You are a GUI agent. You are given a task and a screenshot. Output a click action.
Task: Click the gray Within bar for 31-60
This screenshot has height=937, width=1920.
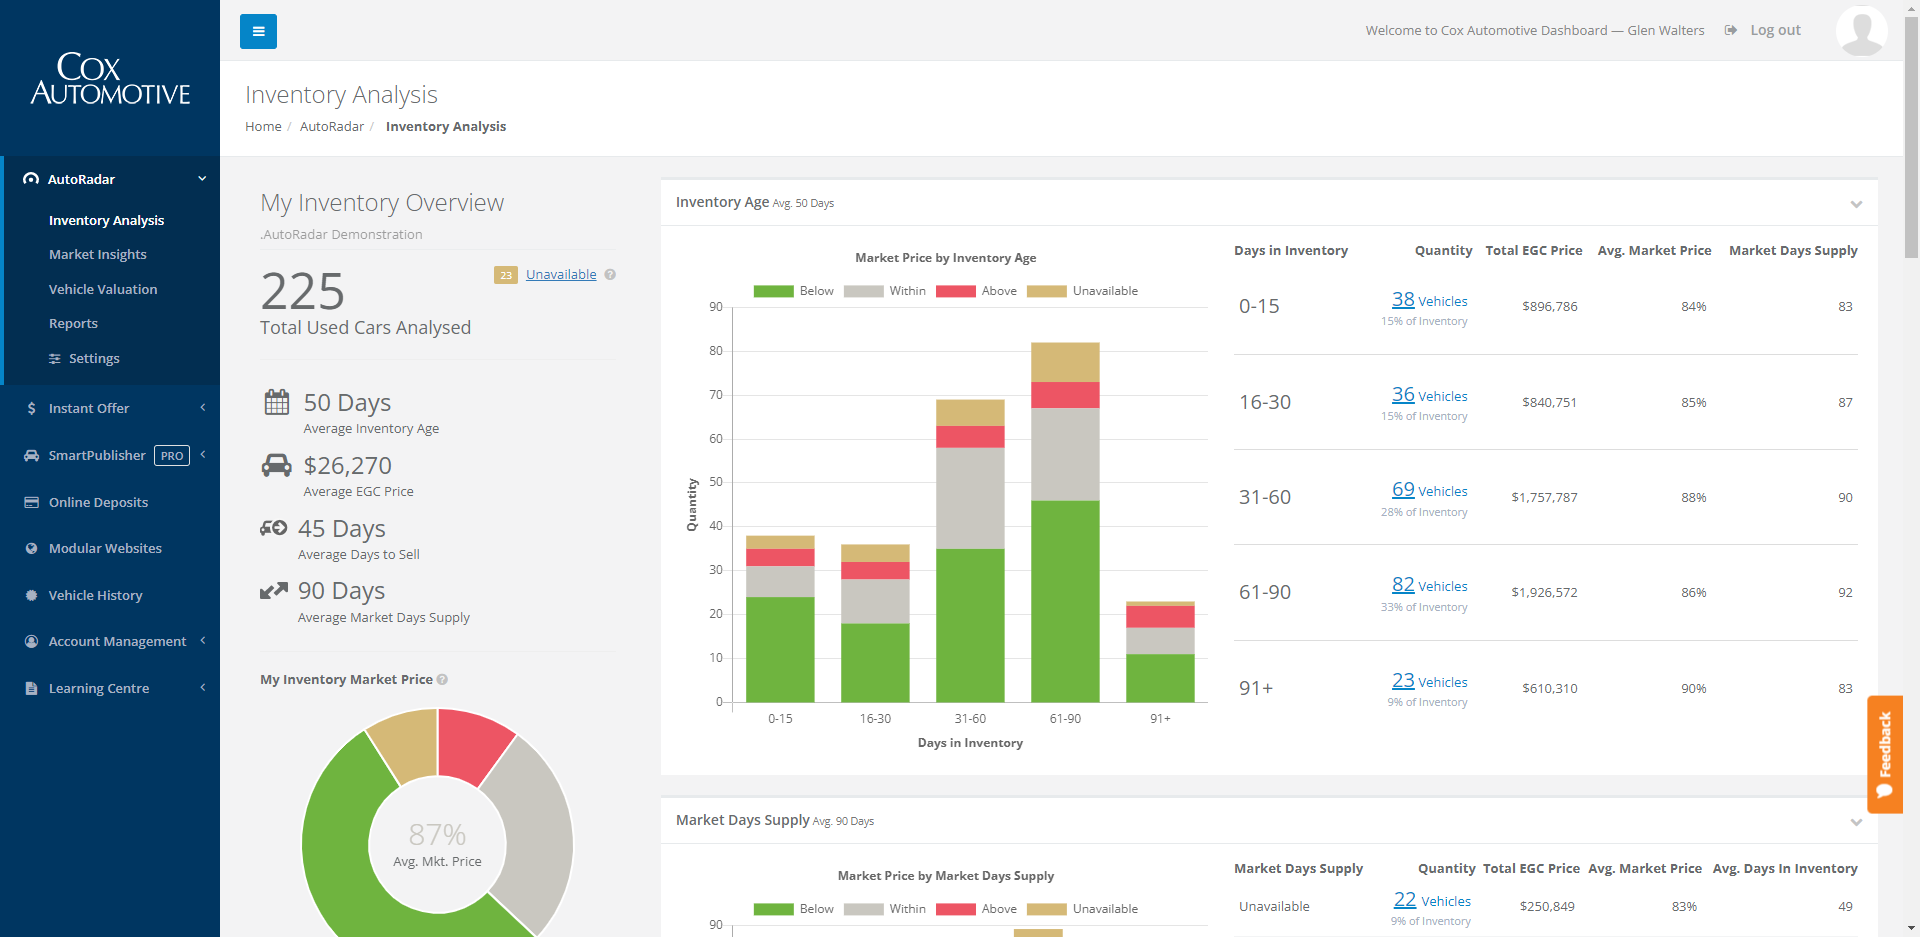970,498
